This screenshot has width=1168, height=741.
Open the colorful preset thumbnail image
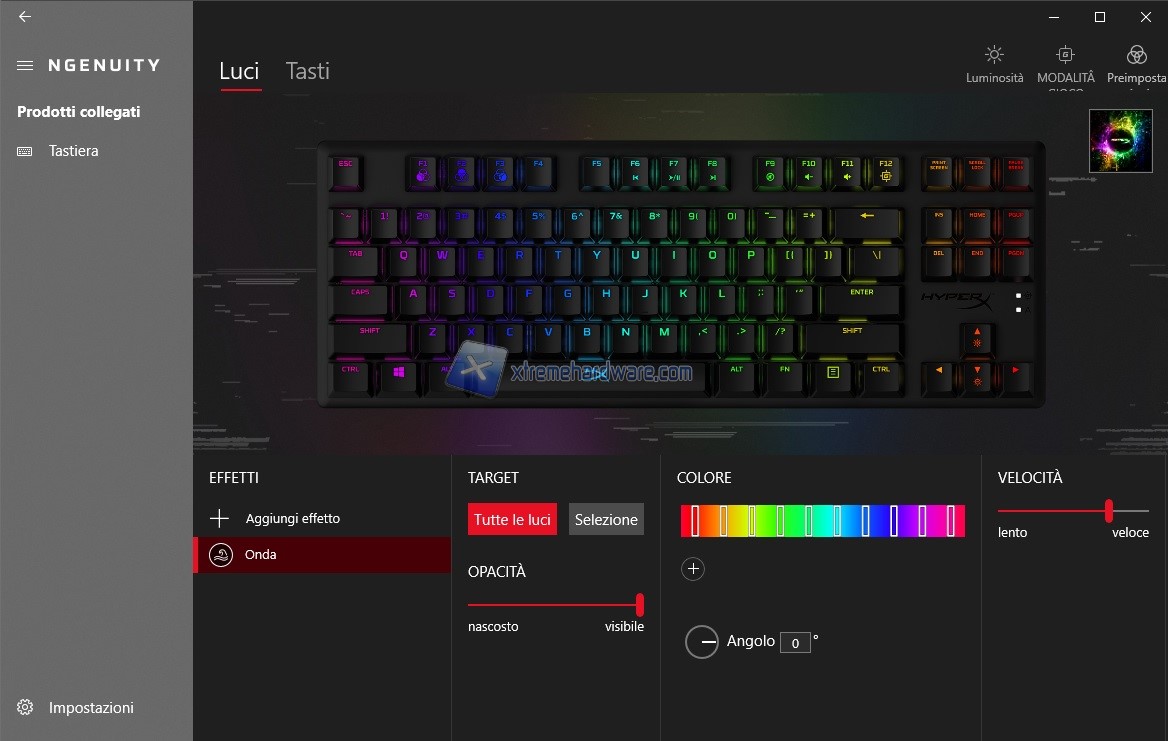[1120, 141]
